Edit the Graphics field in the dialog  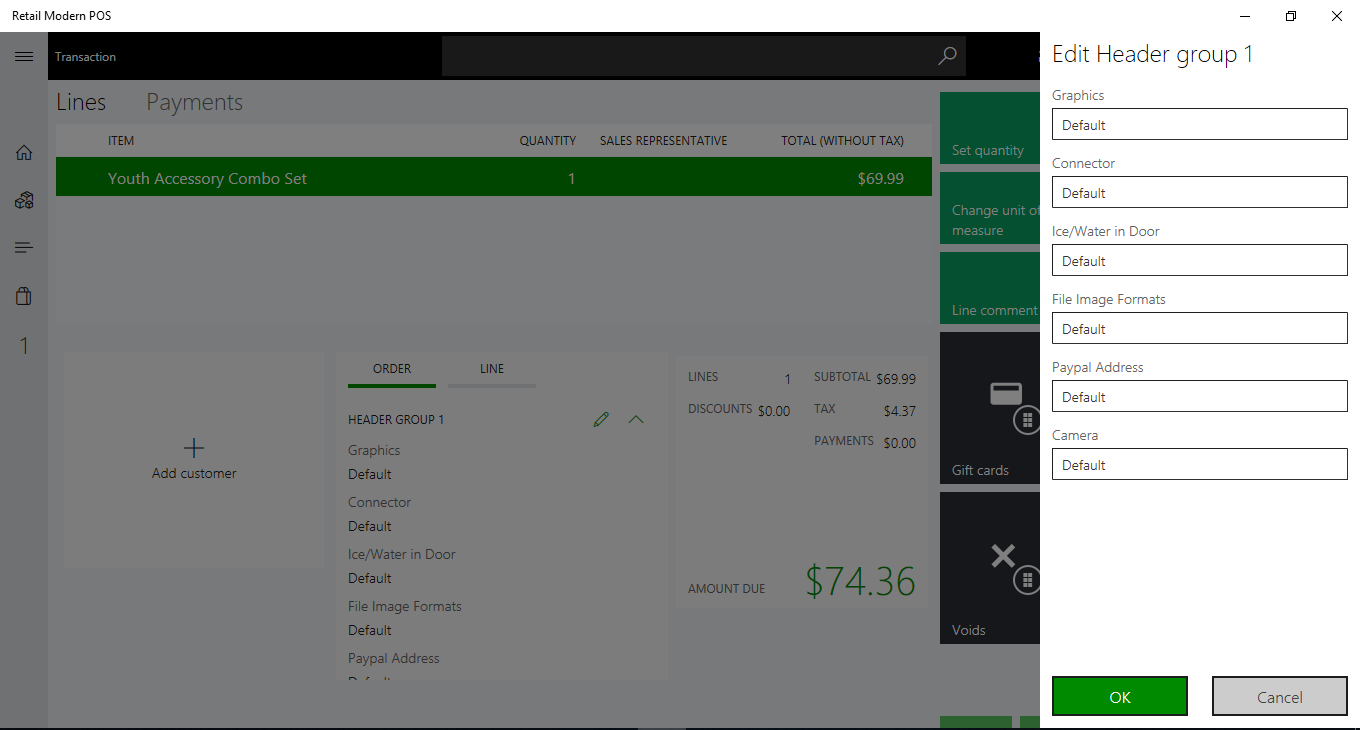[x=1200, y=125]
